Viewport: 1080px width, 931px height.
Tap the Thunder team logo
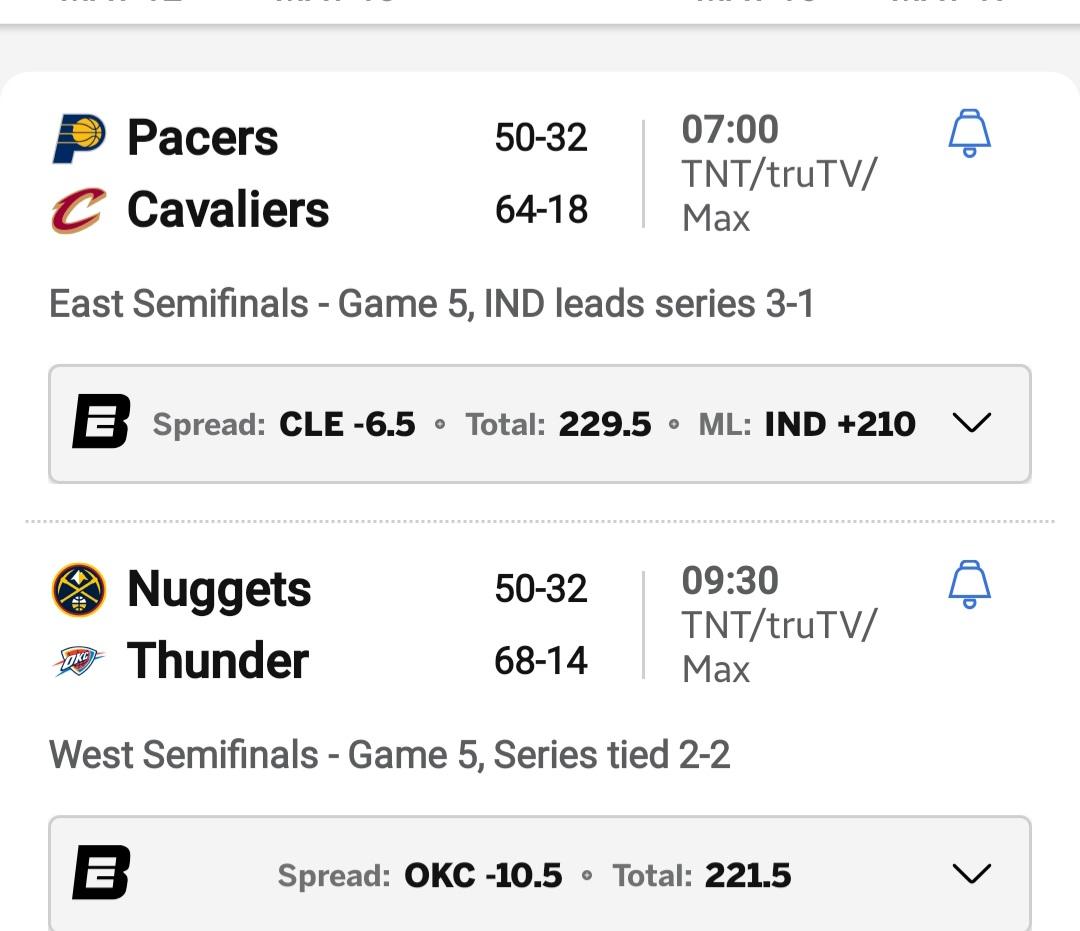(79, 661)
